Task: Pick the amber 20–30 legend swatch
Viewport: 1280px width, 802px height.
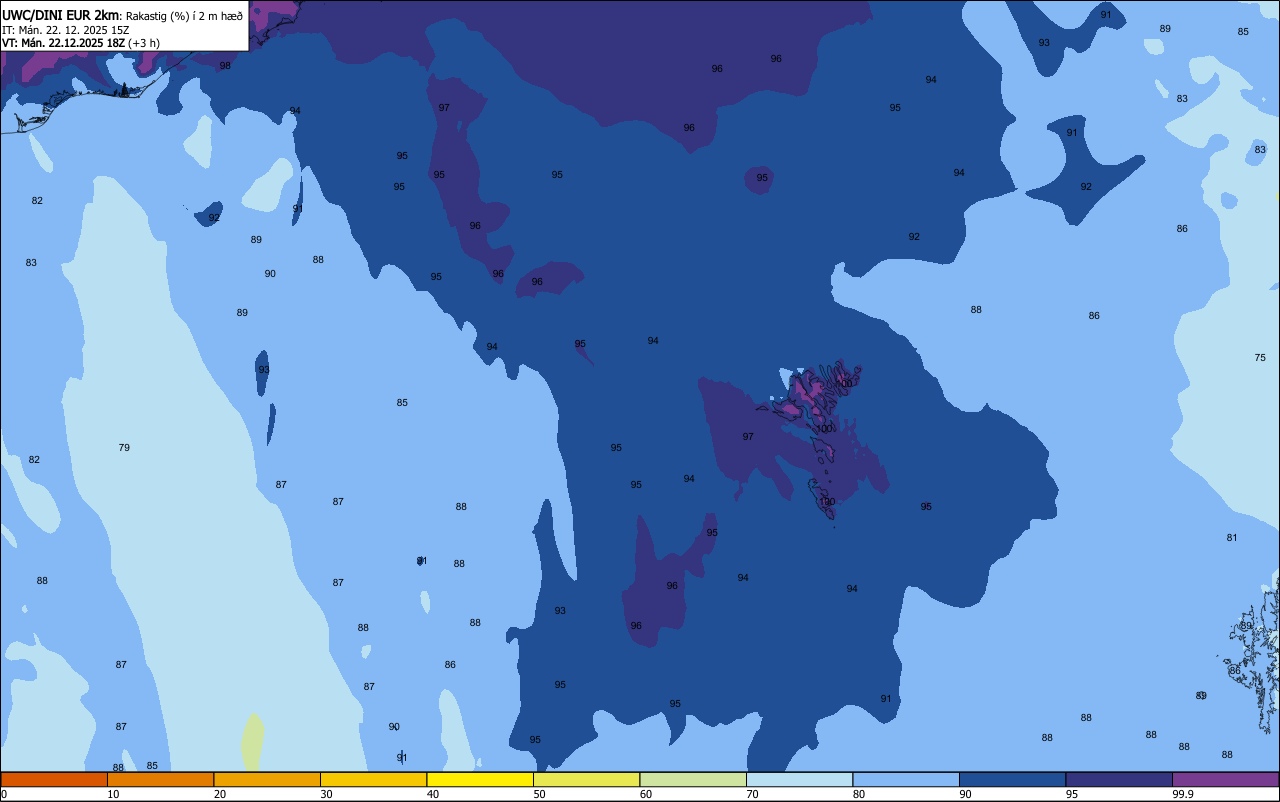Action: [x=267, y=779]
